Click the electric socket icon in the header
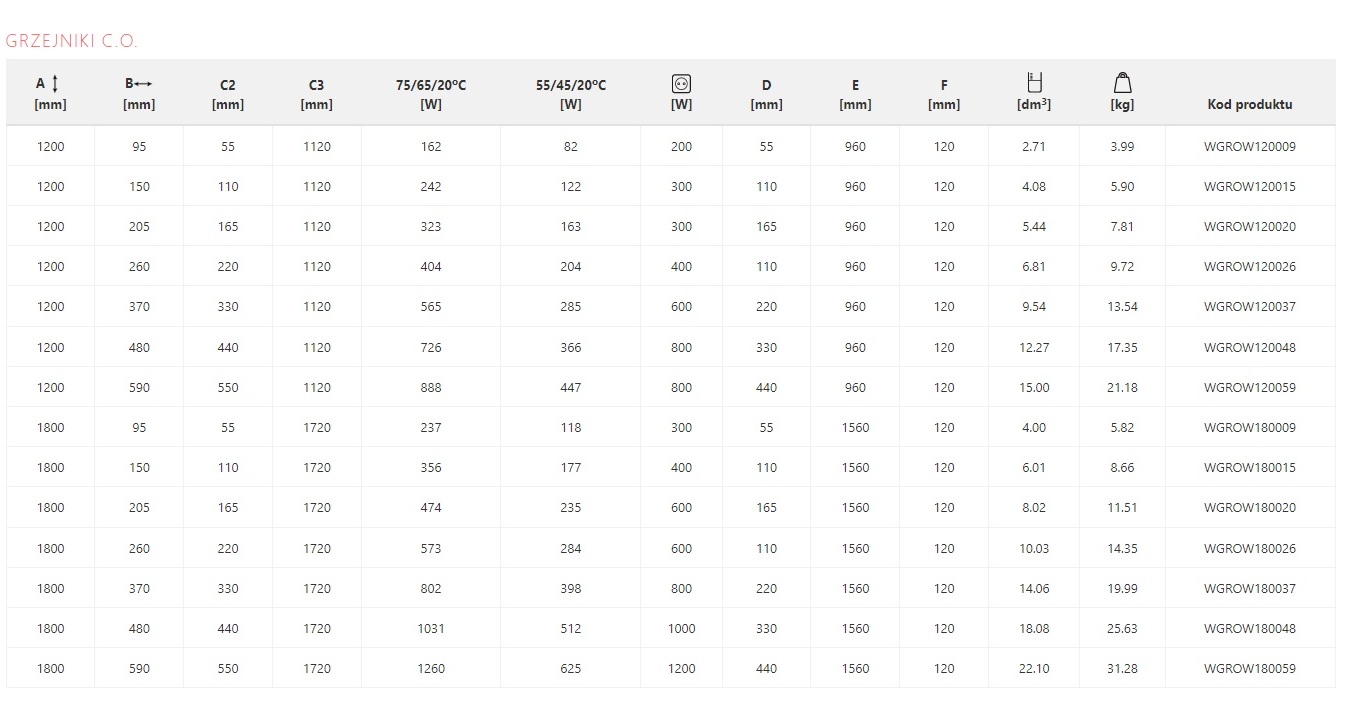The height and width of the screenshot is (719, 1357). pos(681,84)
